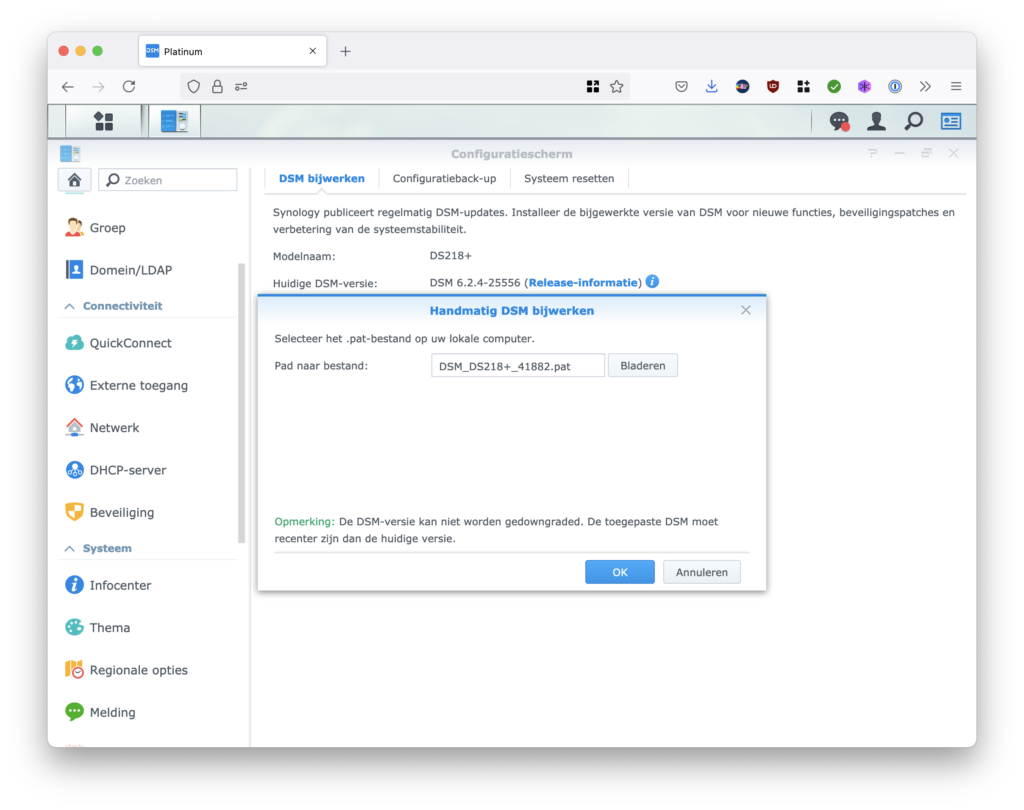Viewport: 1024px width, 810px height.
Task: Open the DSM main menu grid icon
Action: click(x=103, y=122)
